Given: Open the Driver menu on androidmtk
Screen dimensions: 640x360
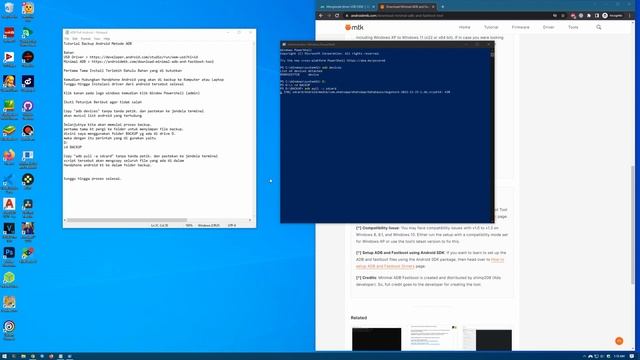Looking at the screenshot, I should pyautogui.click(x=548, y=27).
